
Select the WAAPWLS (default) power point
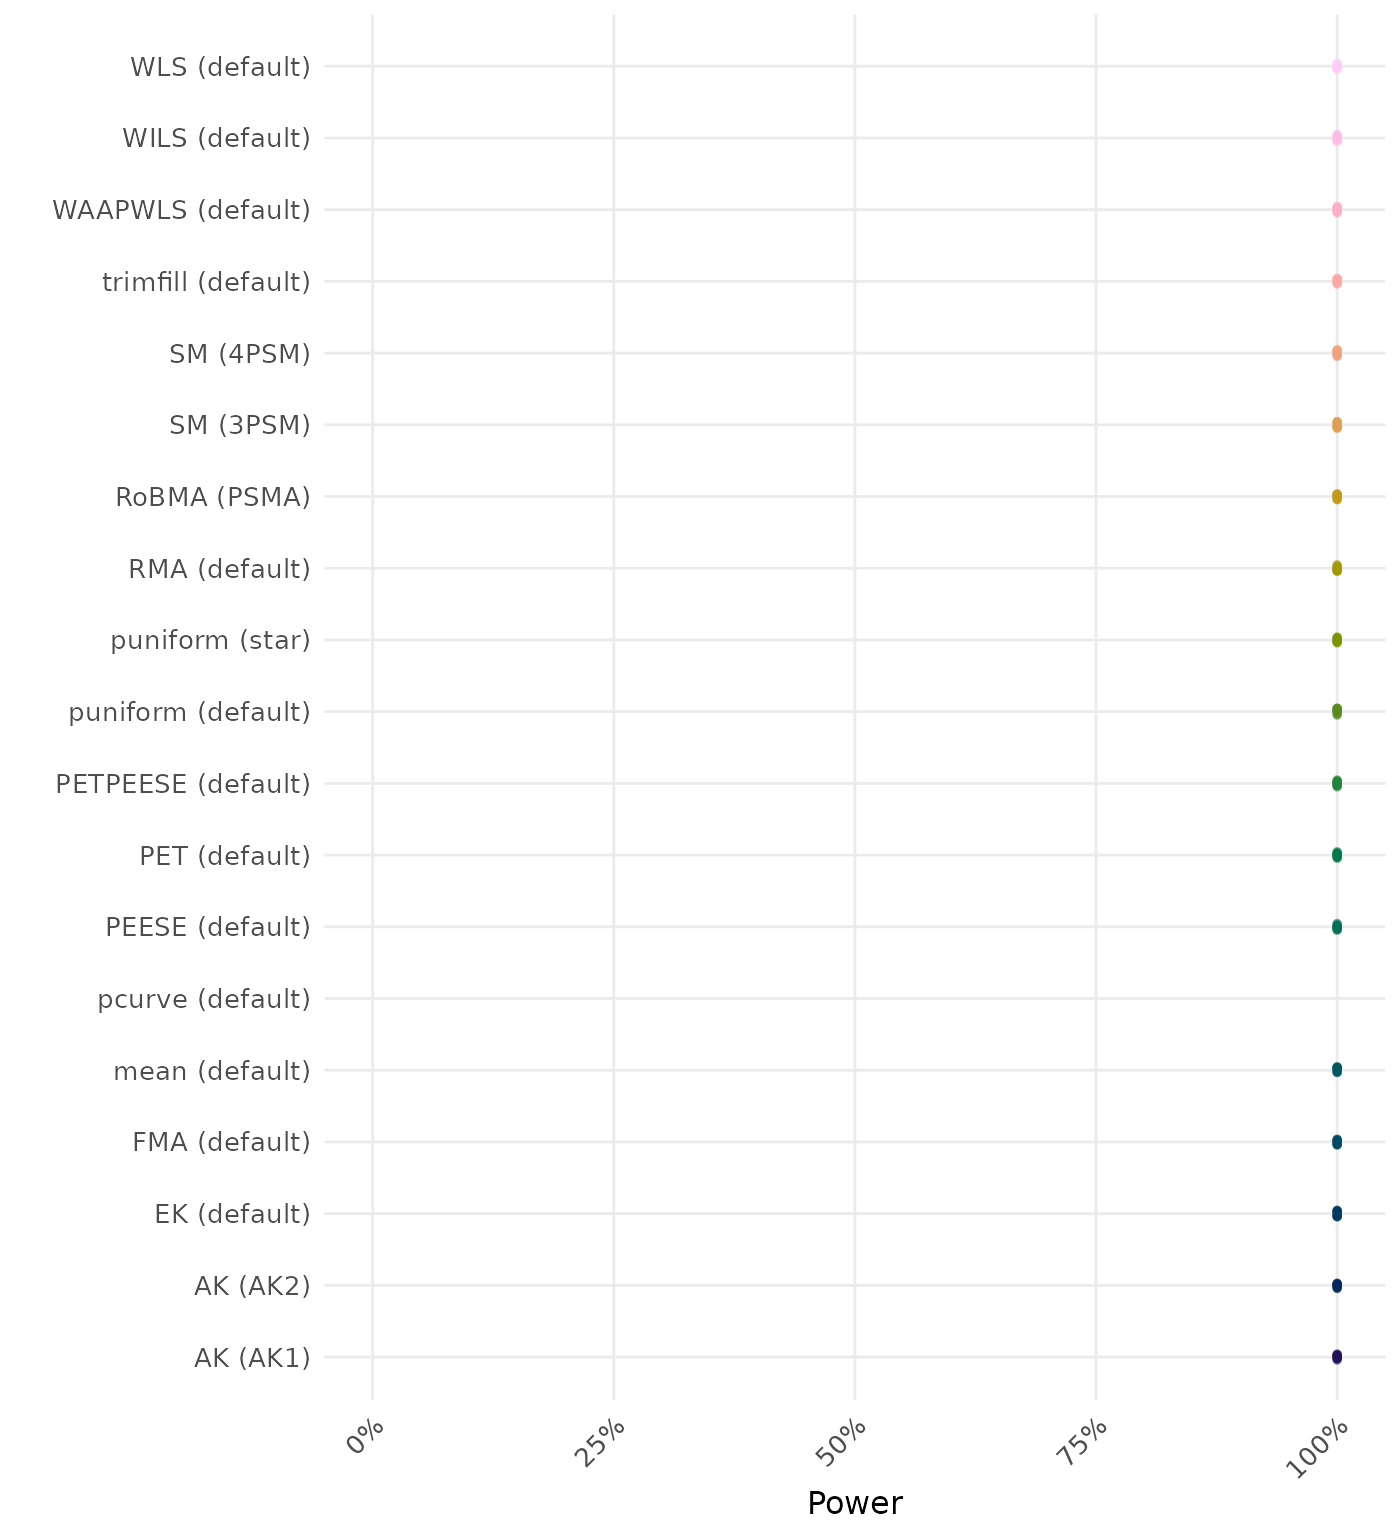click(x=1336, y=210)
